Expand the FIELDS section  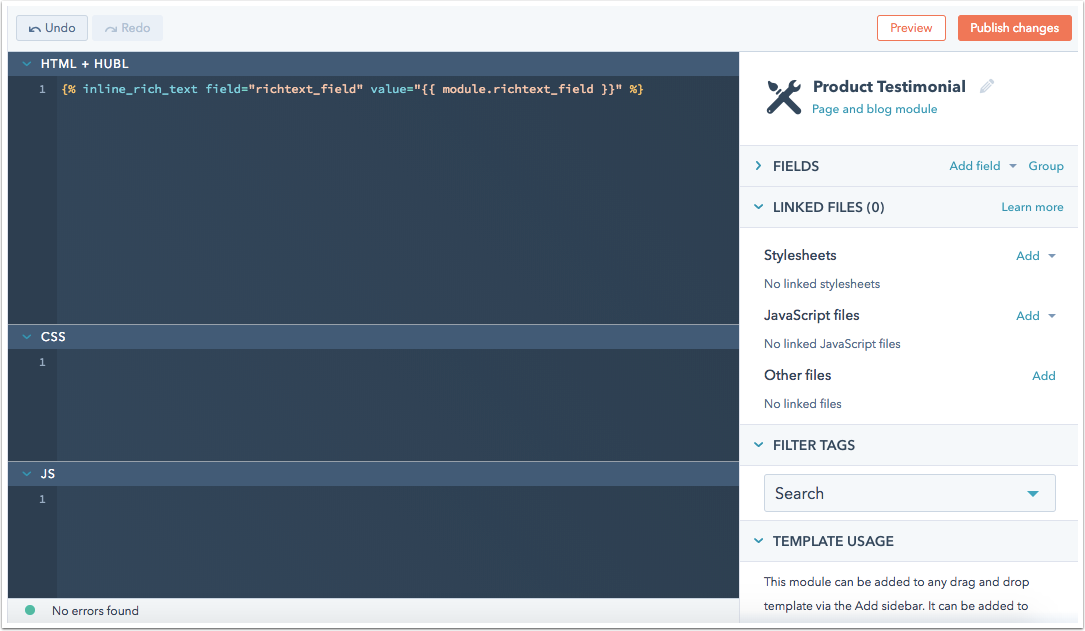pos(758,166)
